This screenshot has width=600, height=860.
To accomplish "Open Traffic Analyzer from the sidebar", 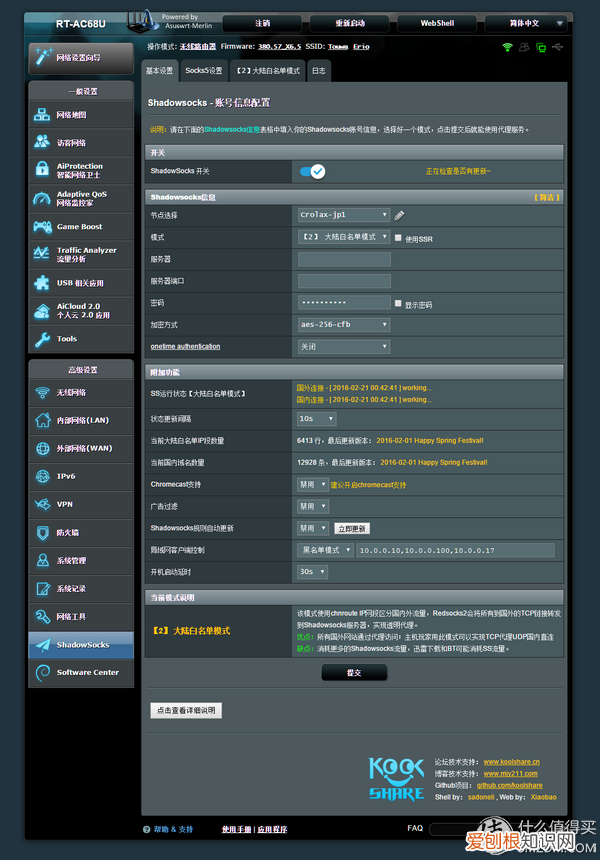I will [81, 254].
